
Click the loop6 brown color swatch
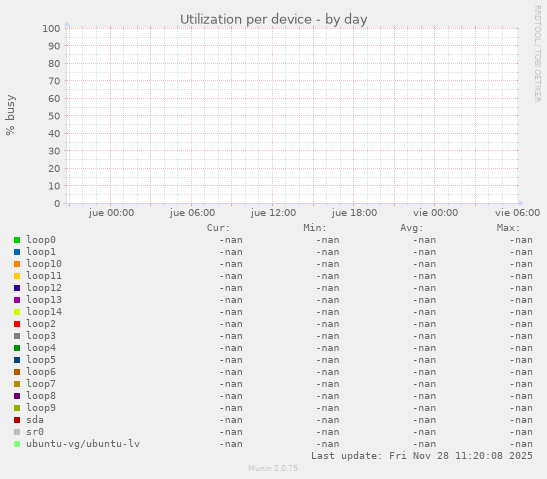[x=17, y=372]
